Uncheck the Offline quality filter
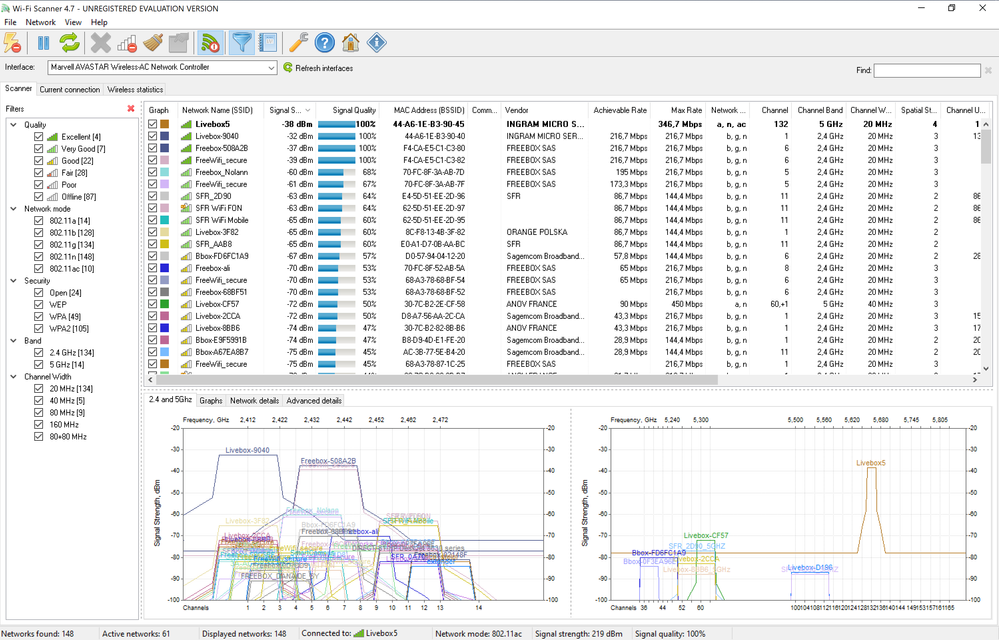 [39, 197]
